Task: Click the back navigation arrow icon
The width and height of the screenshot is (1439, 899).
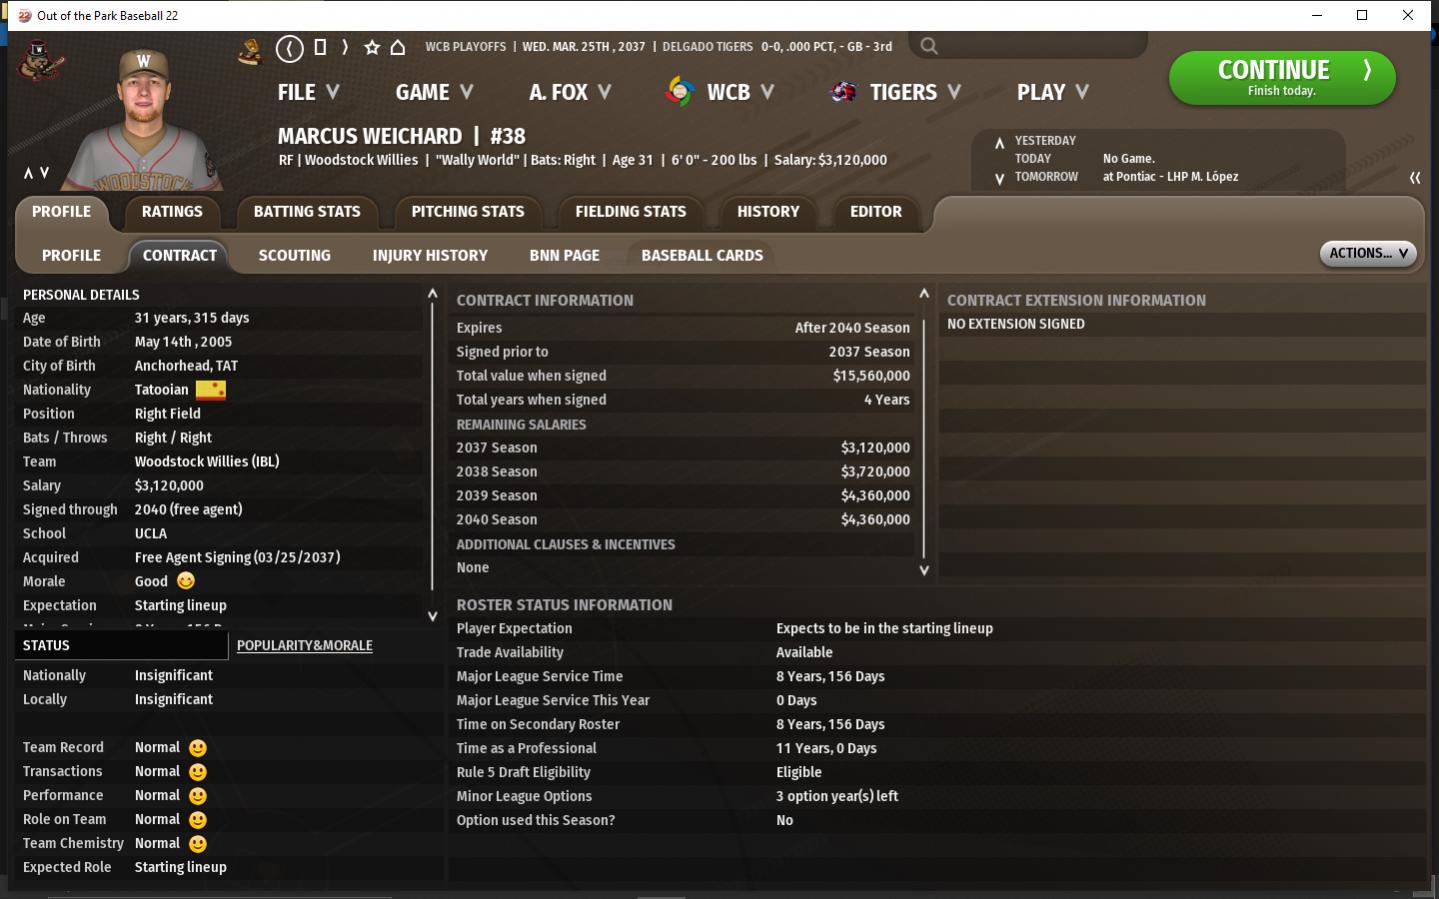Action: [289, 48]
